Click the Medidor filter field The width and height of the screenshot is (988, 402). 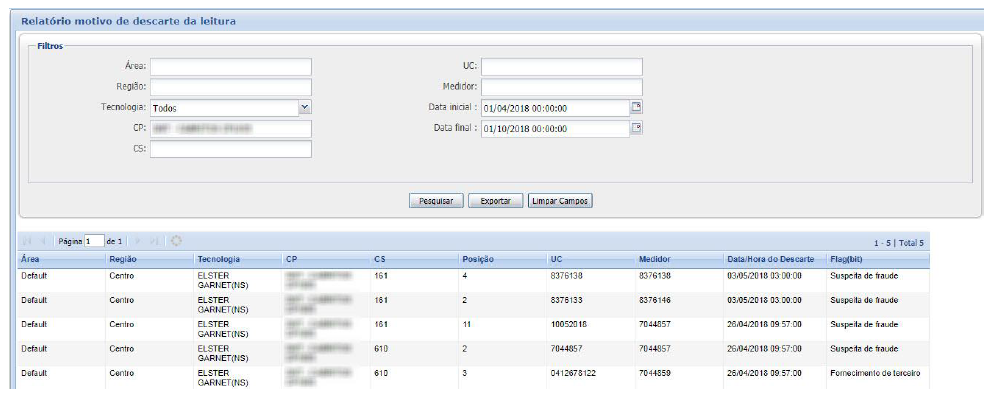coord(561,87)
